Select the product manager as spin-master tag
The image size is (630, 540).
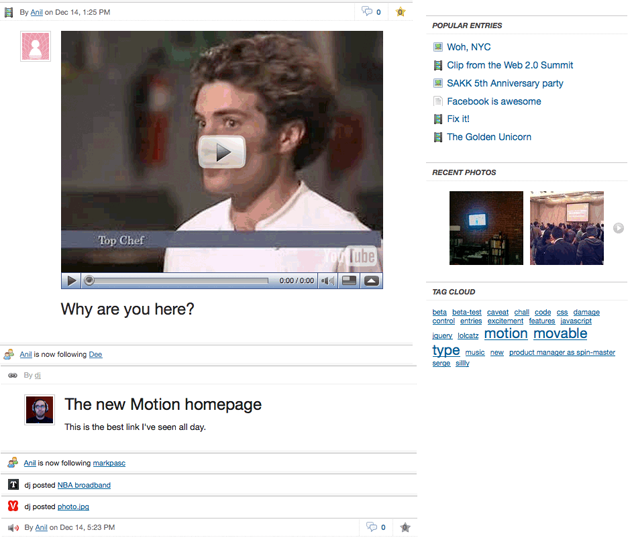pyautogui.click(x=562, y=352)
